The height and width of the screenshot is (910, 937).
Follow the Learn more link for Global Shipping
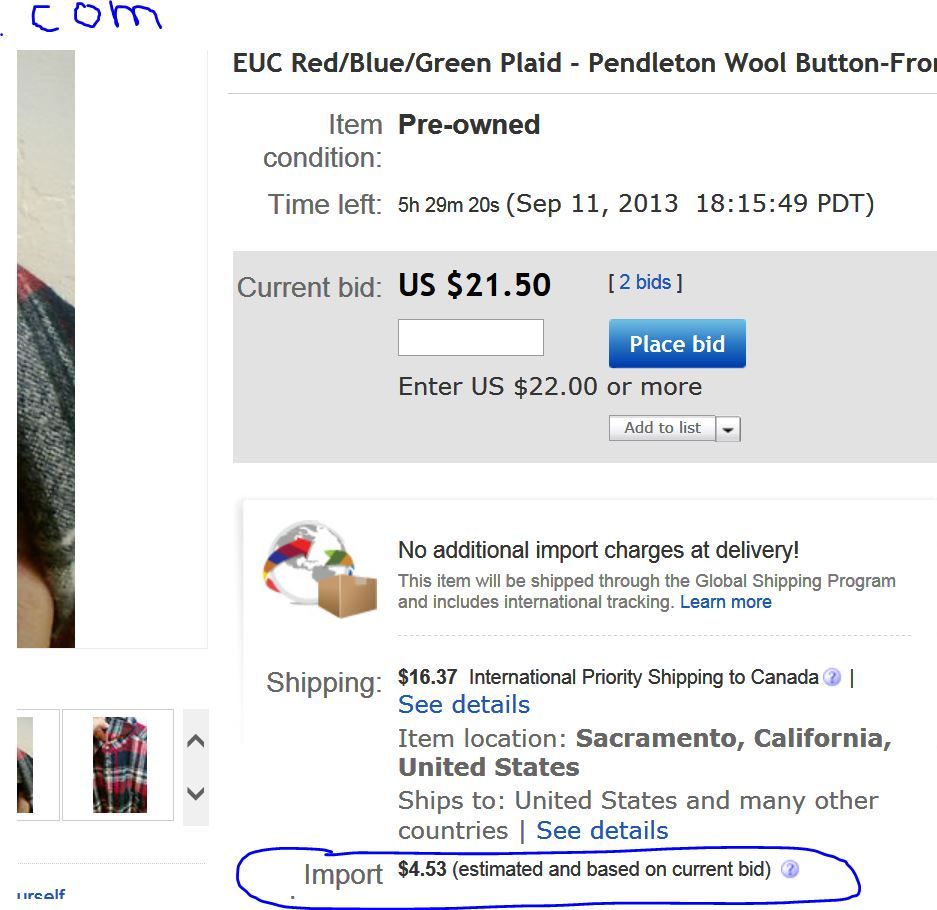coord(725,602)
